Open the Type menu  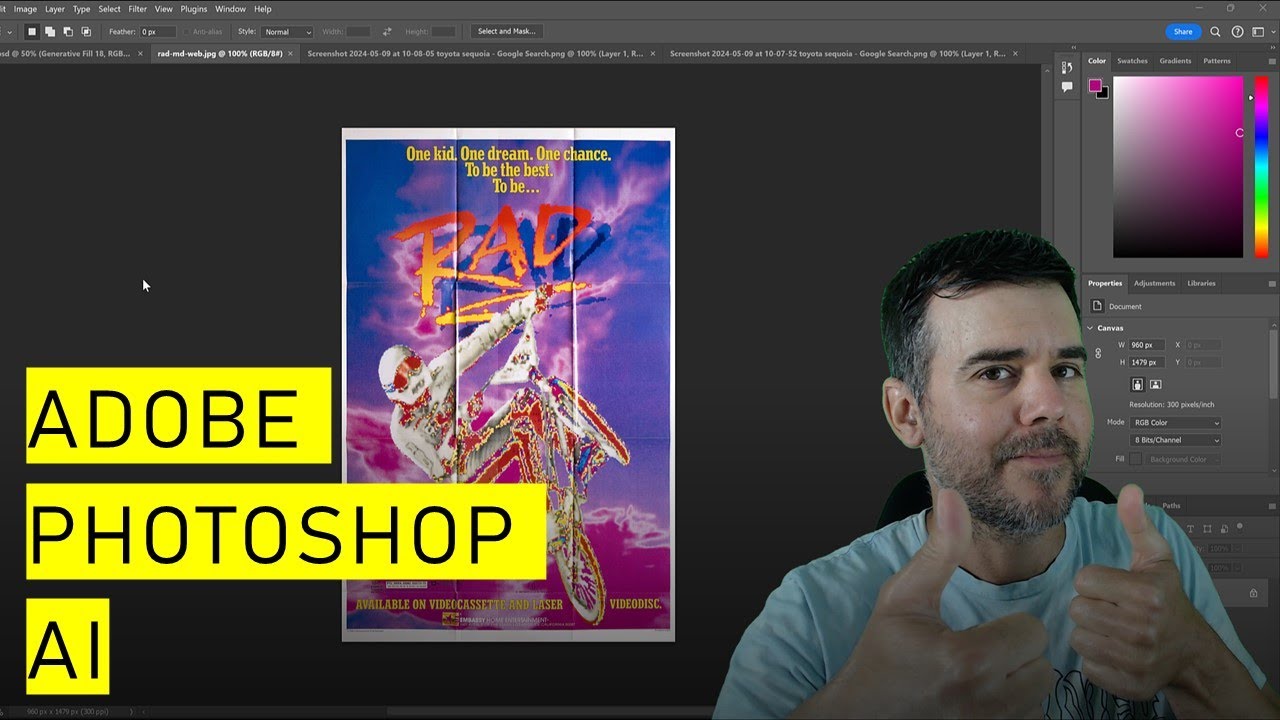[82, 9]
